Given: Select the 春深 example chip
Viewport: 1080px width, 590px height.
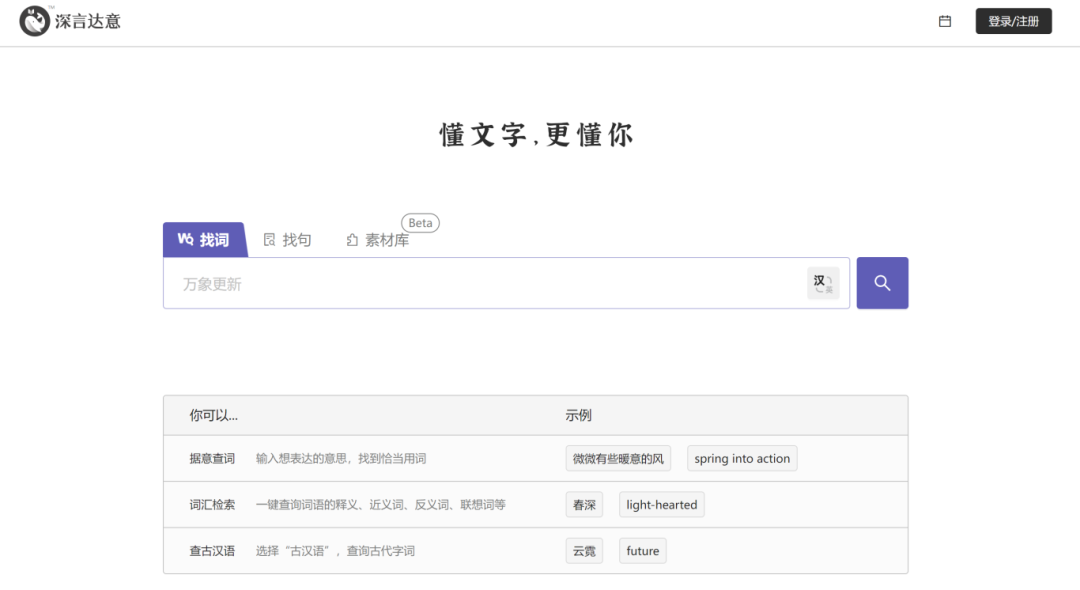Looking at the screenshot, I should (584, 505).
